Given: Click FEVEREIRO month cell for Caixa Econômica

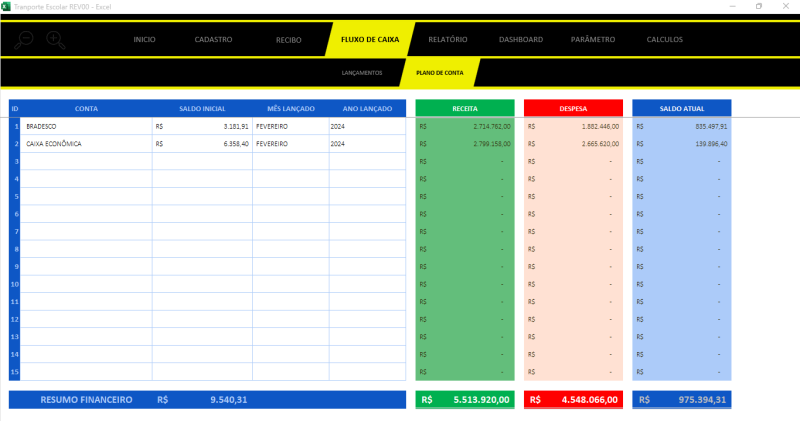Looking at the screenshot, I should click(290, 144).
